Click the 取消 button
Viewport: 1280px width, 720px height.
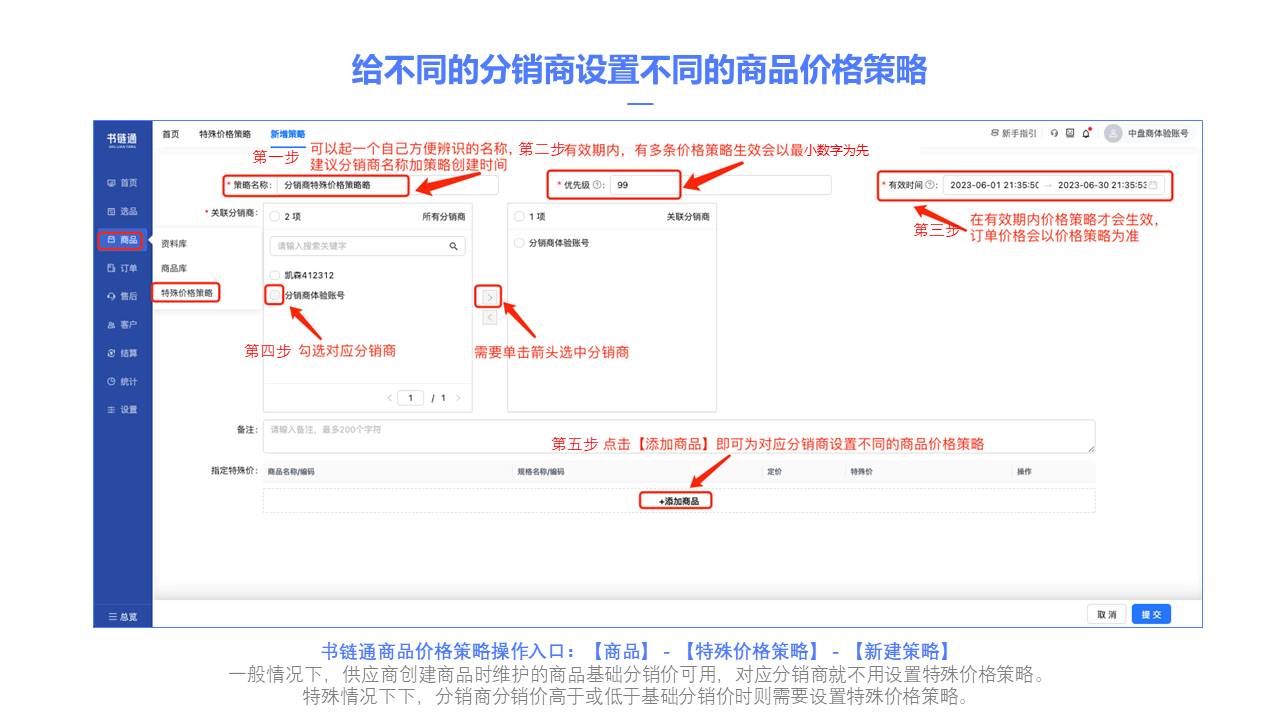click(1107, 614)
